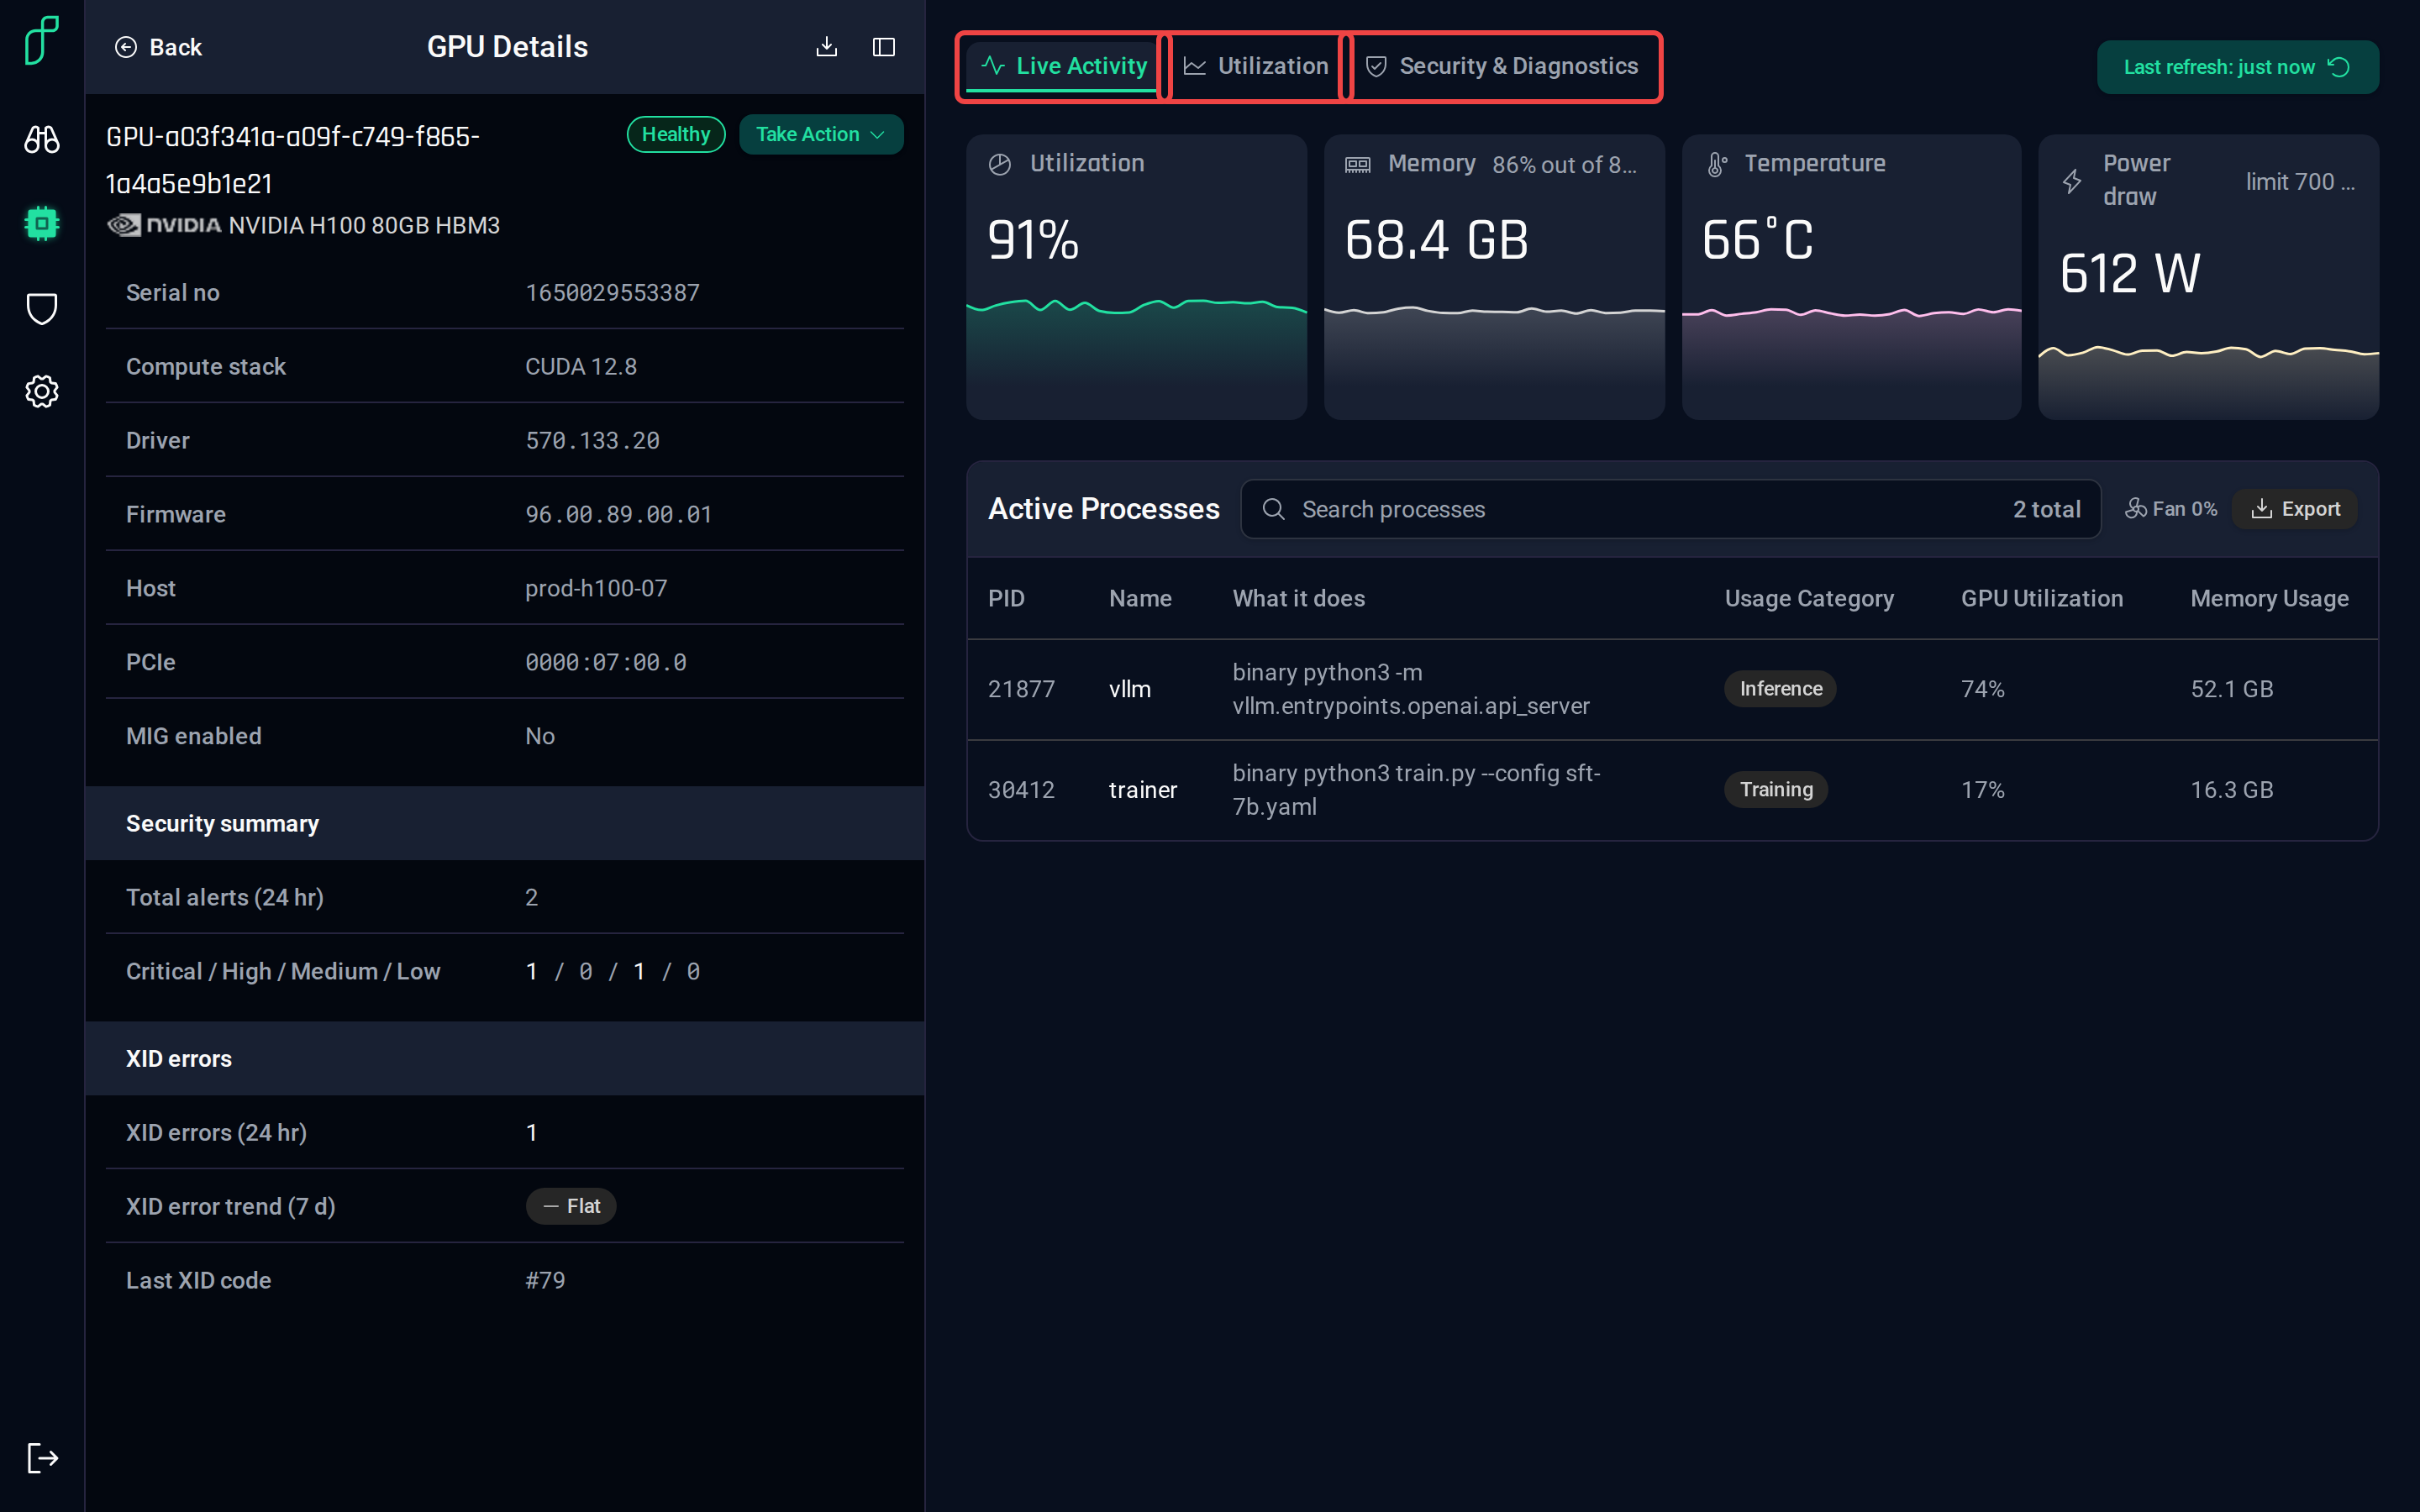Click the serial number 1650029553387

[612, 293]
